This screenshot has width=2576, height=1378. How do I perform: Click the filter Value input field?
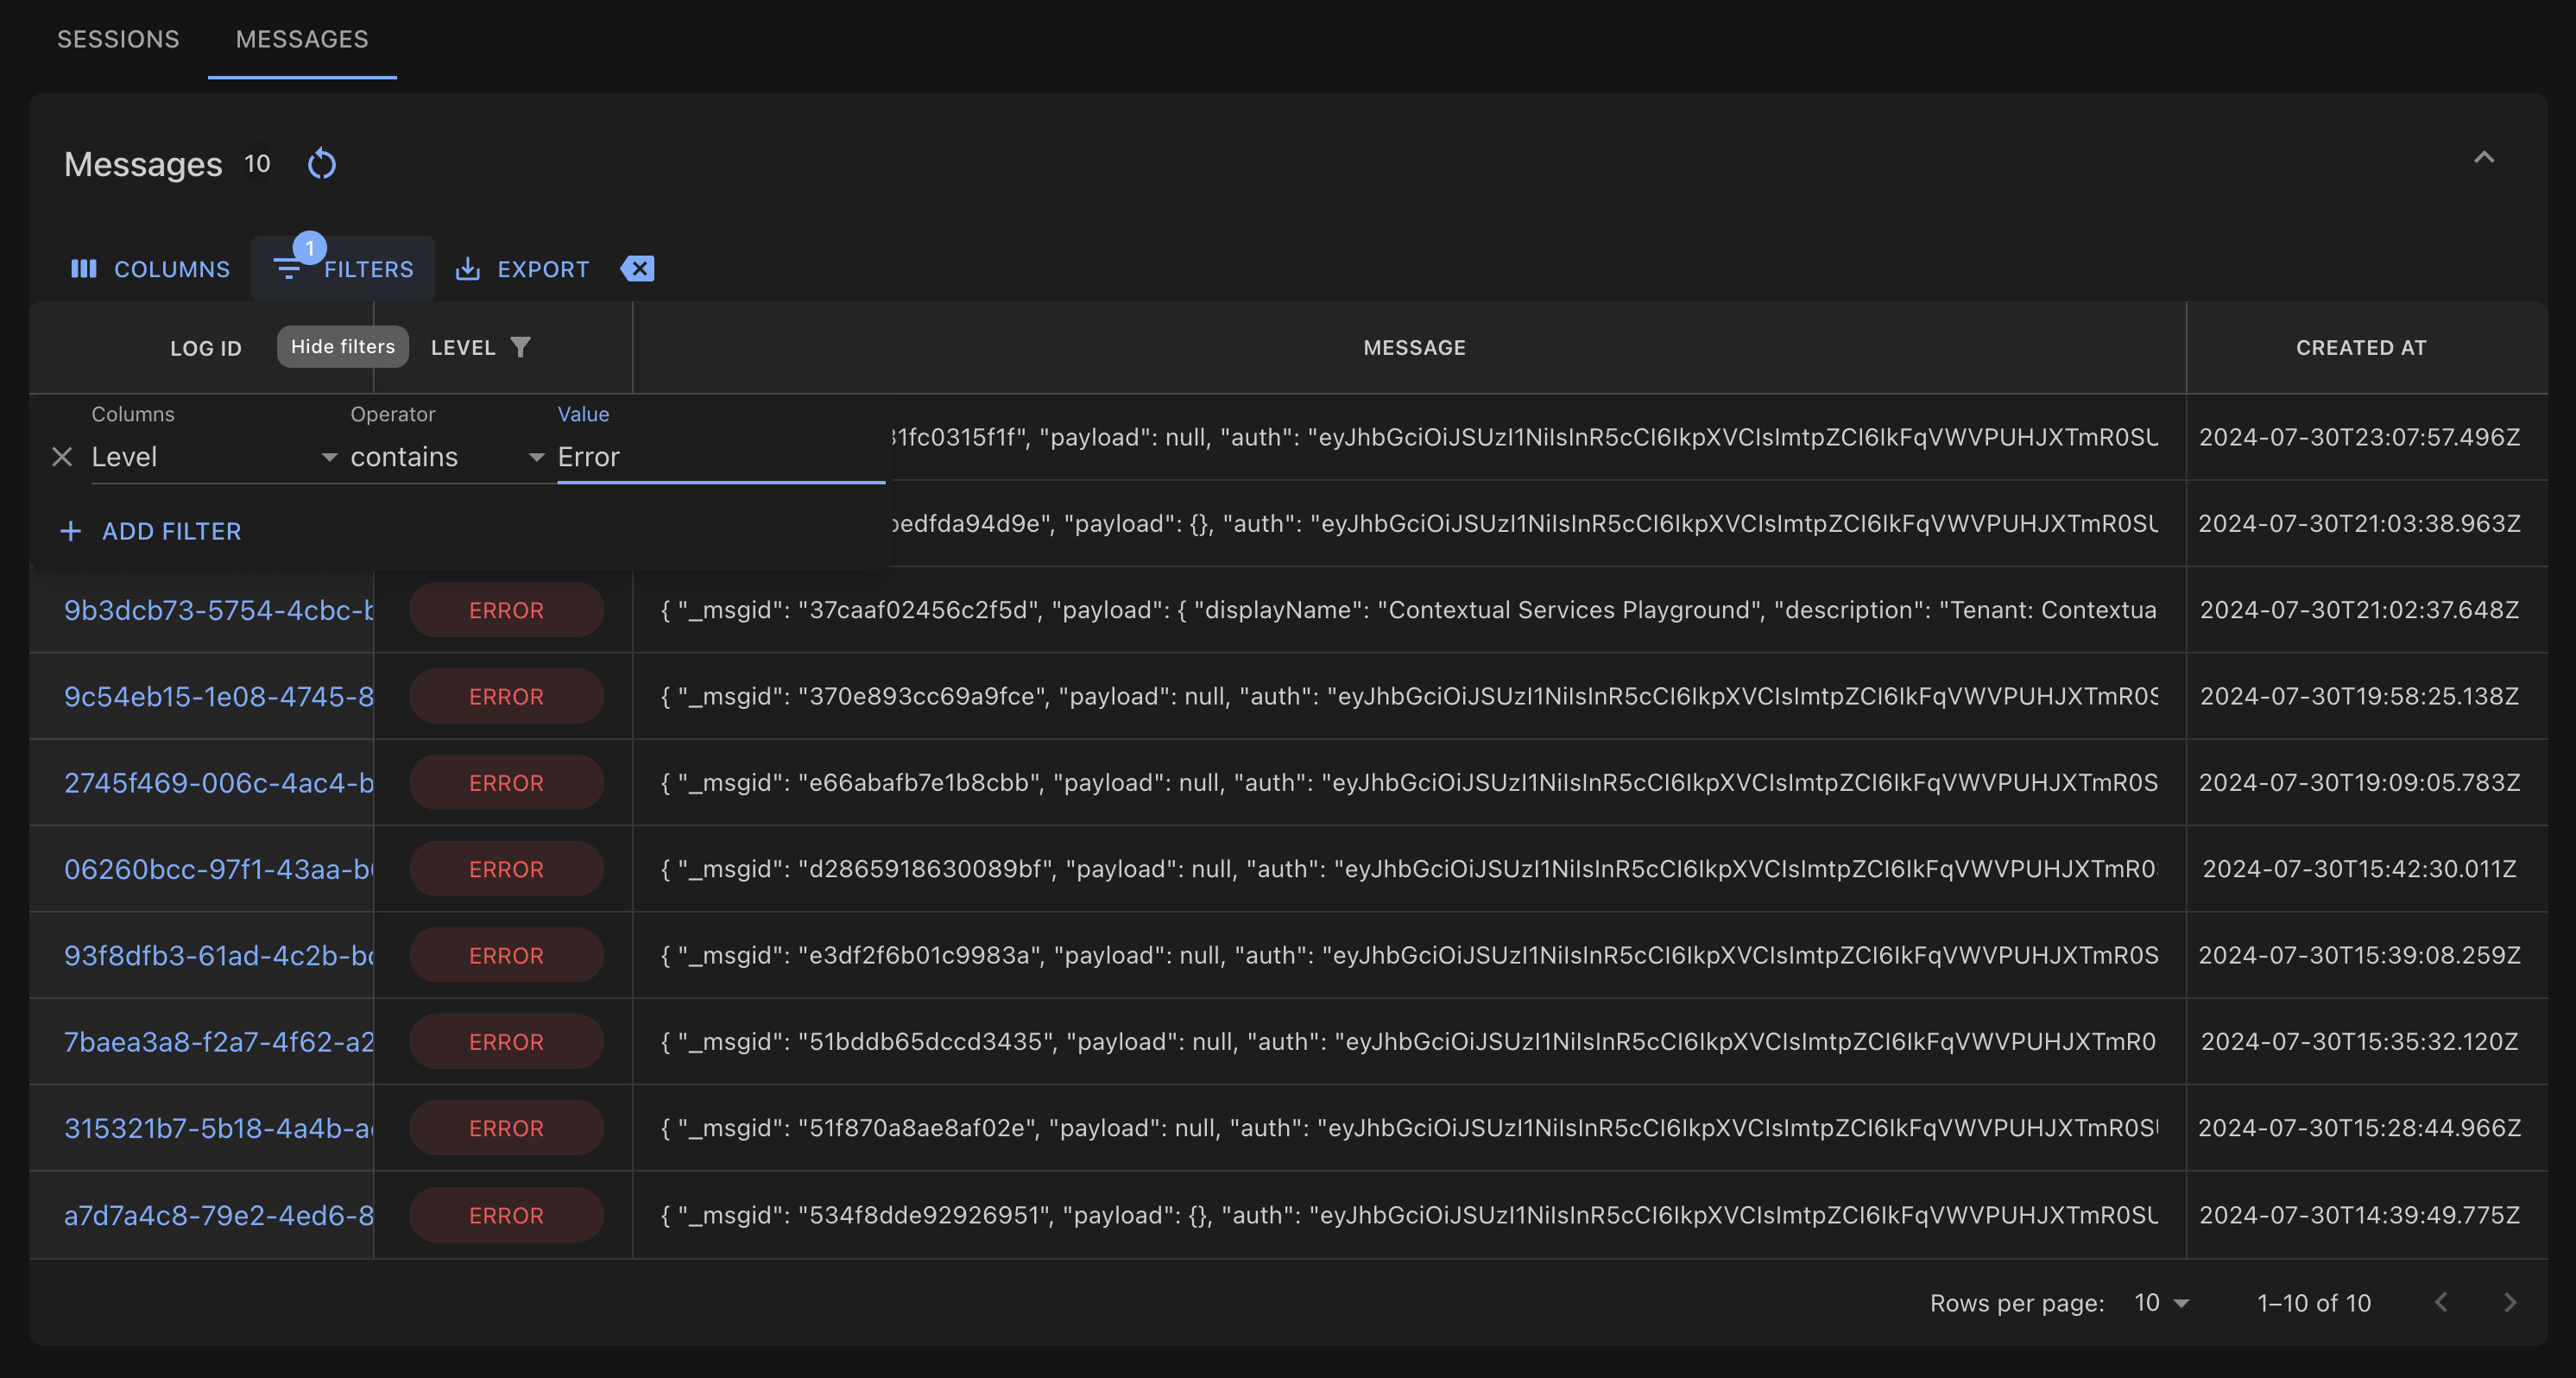[720, 457]
